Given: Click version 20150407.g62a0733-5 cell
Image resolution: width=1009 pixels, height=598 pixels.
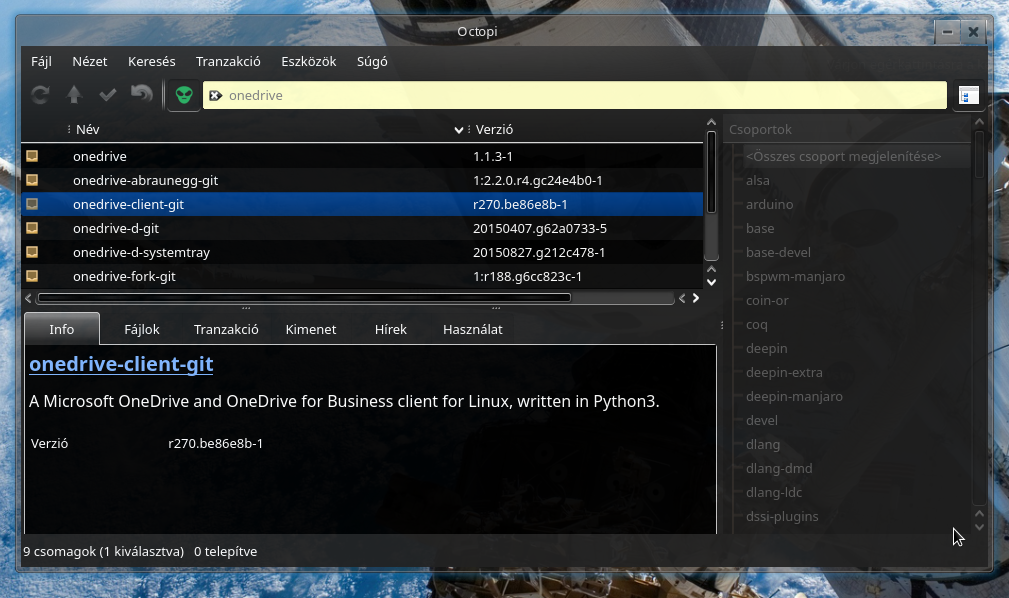Looking at the screenshot, I should pos(540,229).
